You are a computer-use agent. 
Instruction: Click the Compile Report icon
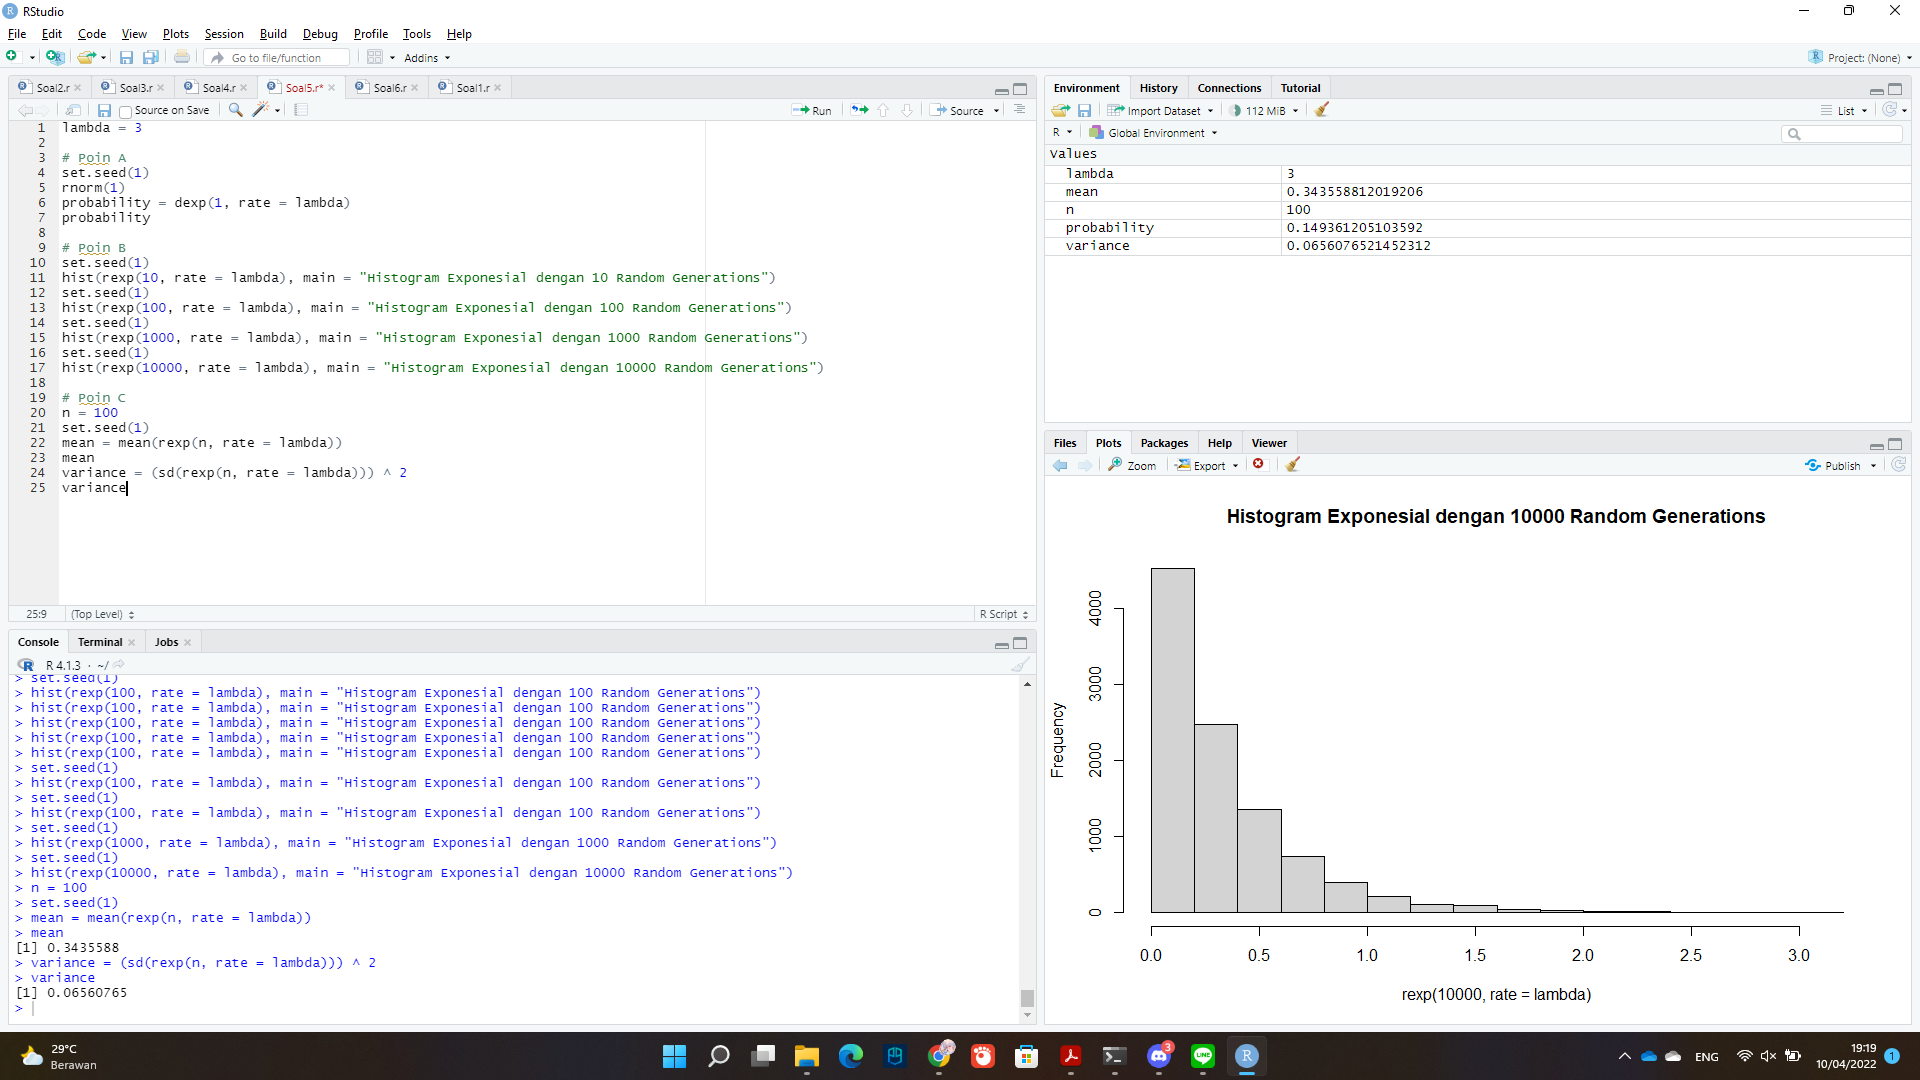pyautogui.click(x=300, y=110)
